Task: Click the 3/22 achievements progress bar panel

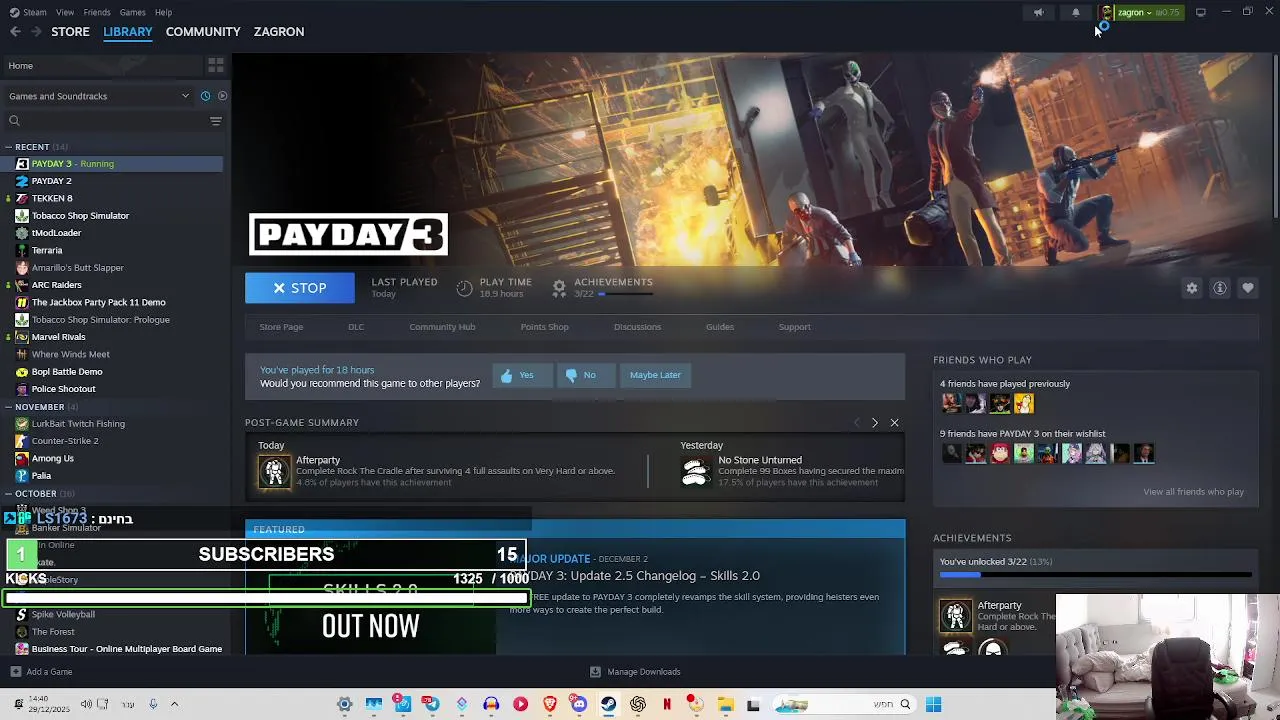Action: [1096, 575]
